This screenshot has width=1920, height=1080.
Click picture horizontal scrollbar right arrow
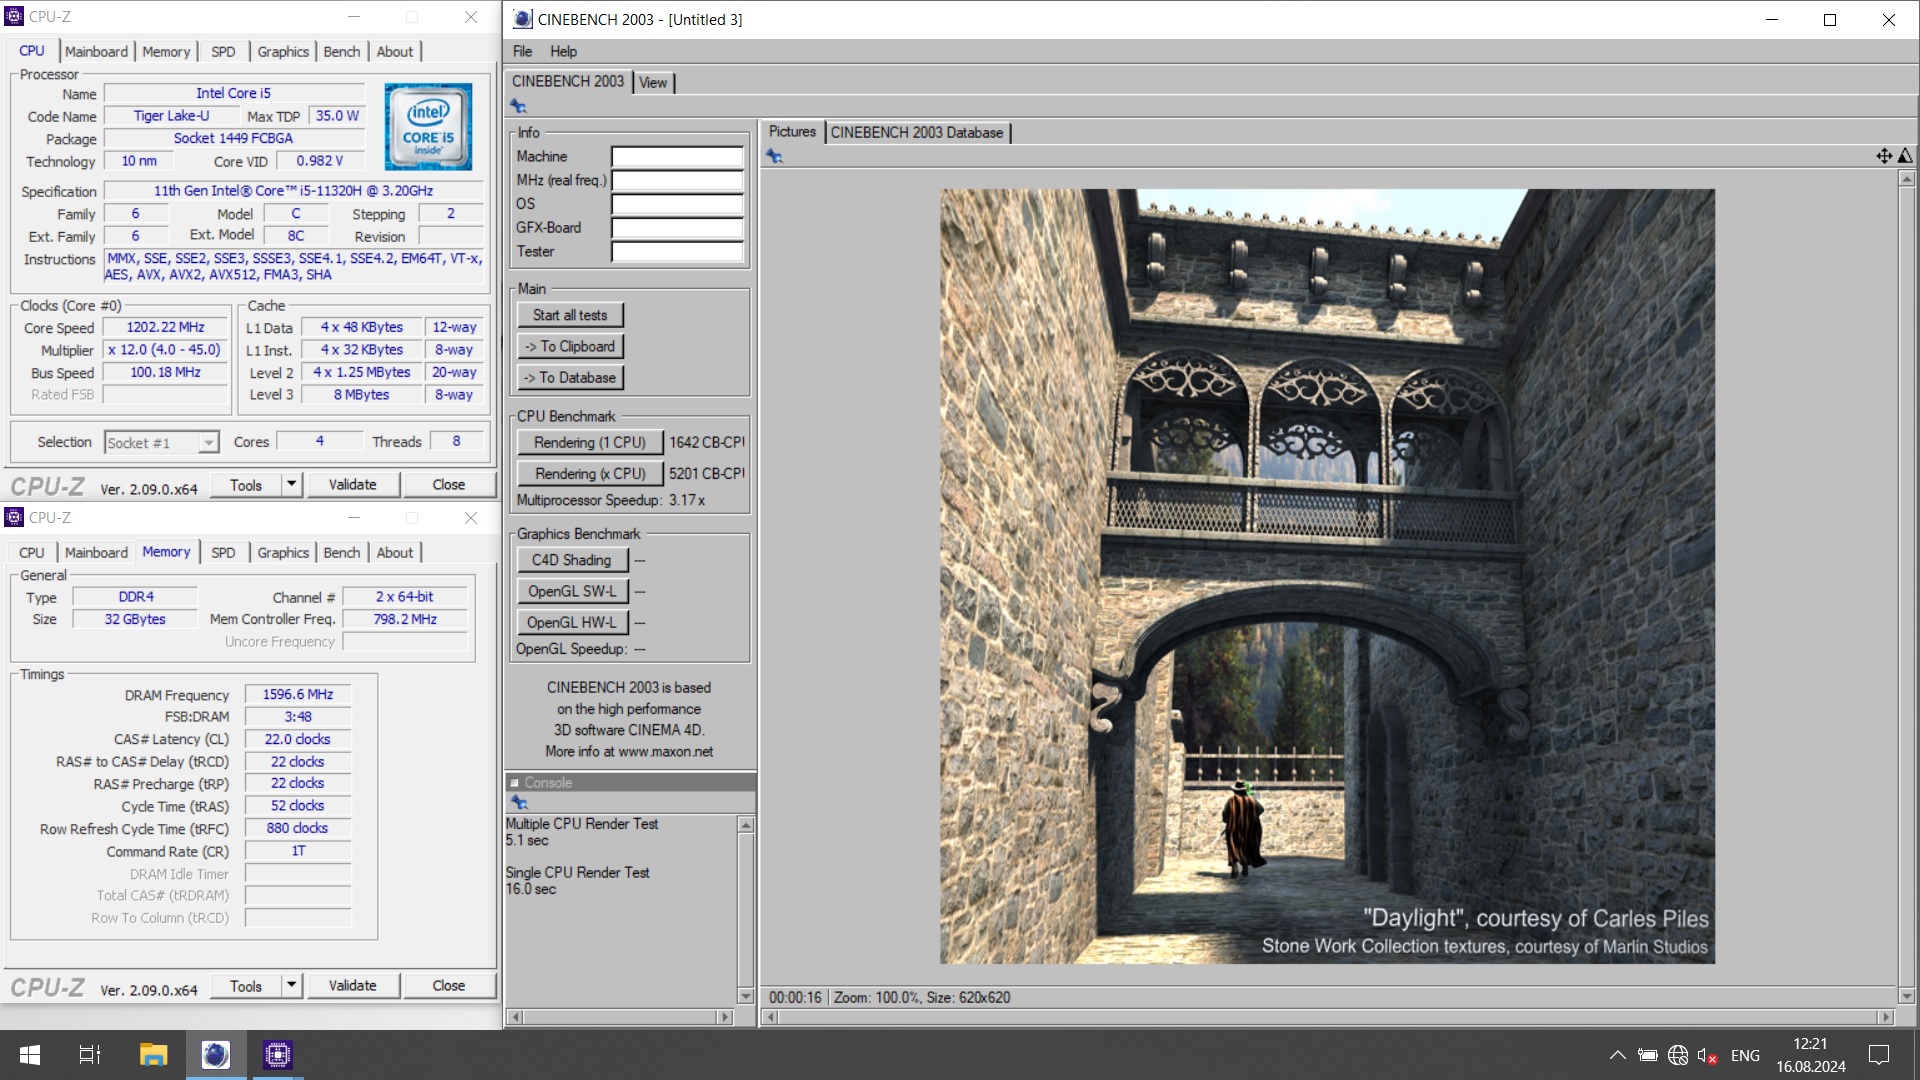pos(1886,1017)
